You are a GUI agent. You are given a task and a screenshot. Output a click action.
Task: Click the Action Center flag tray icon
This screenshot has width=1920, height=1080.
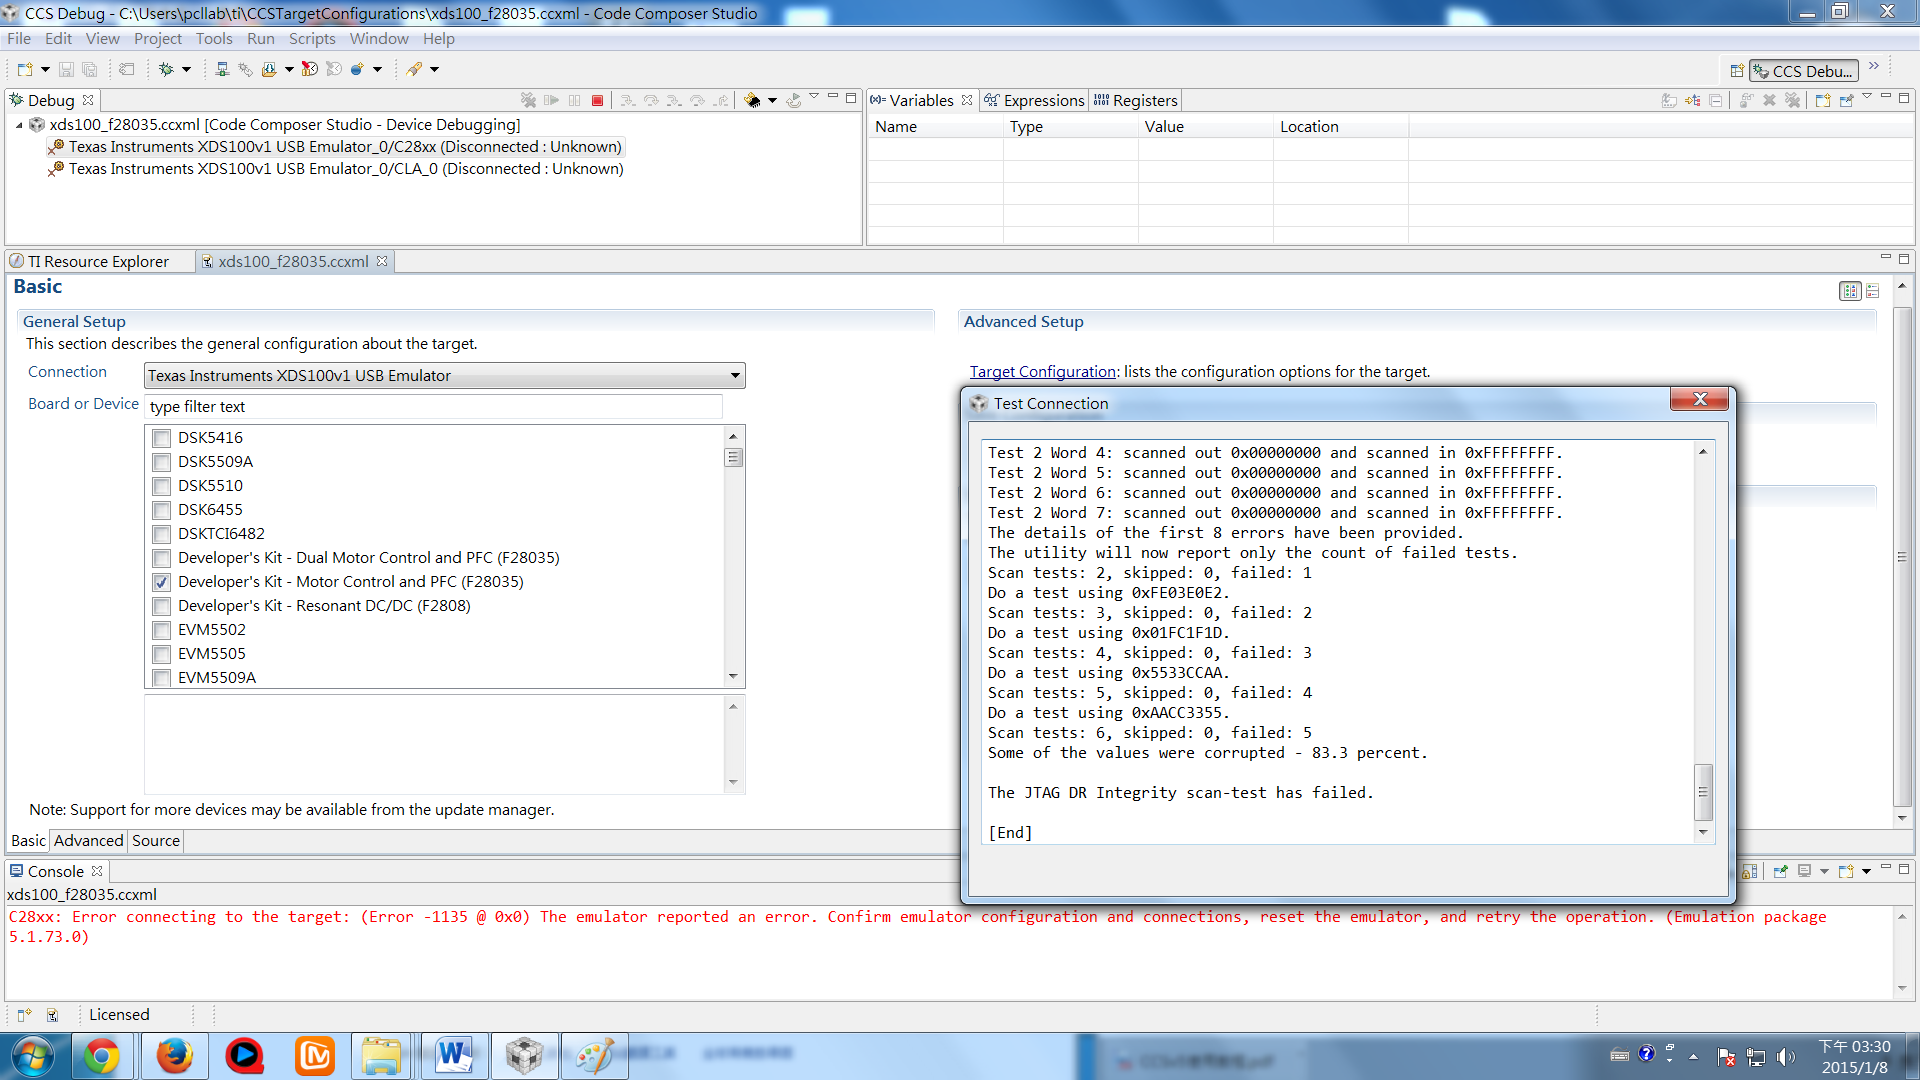(x=1726, y=1056)
